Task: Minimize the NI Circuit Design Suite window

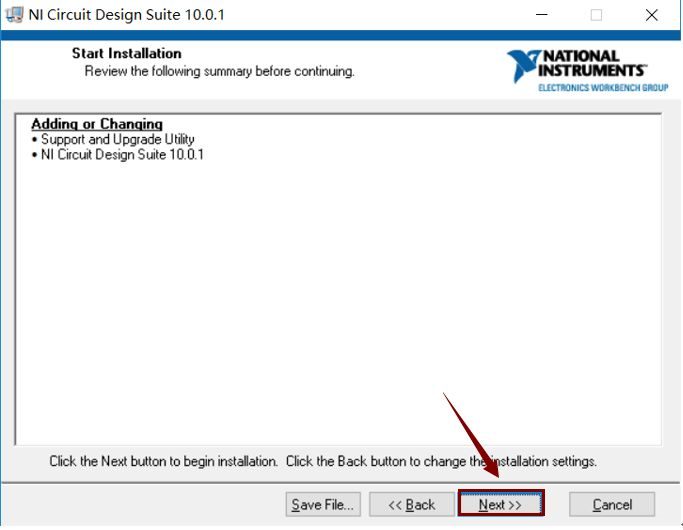Action: point(541,15)
